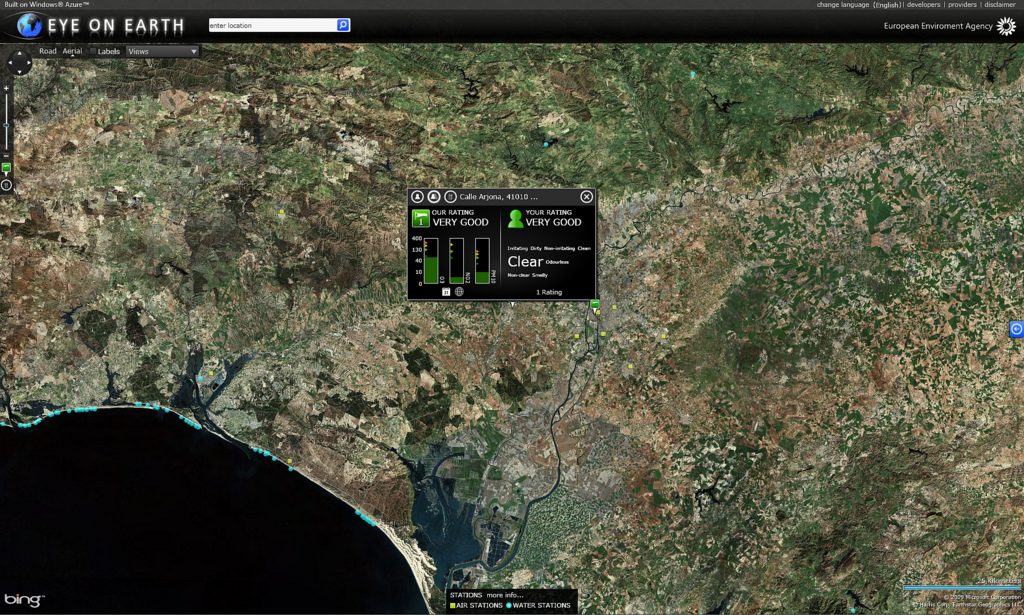This screenshot has width=1024, height=615.
Task: Click the globe icon under the charts
Action: (x=459, y=292)
